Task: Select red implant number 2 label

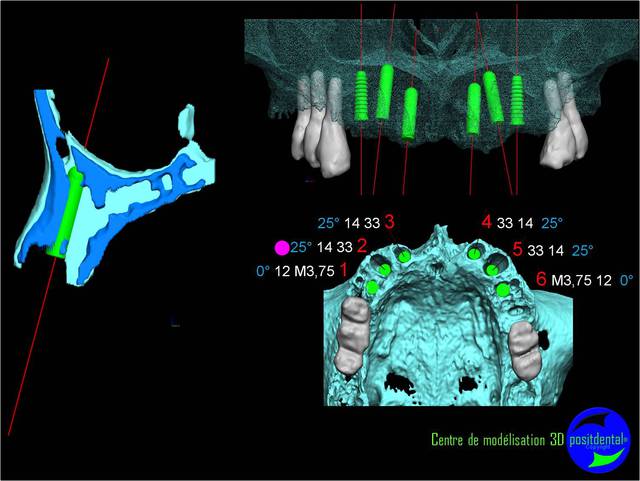Action: [x=362, y=246]
